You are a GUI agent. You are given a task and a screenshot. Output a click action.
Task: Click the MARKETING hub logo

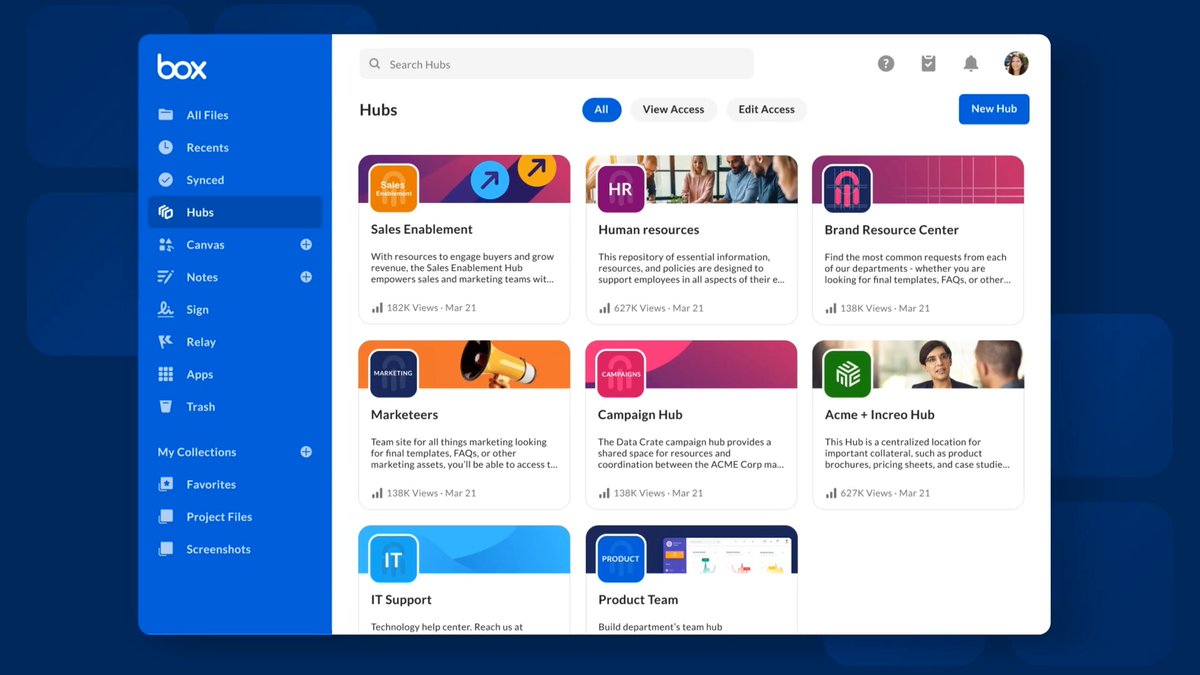394,374
